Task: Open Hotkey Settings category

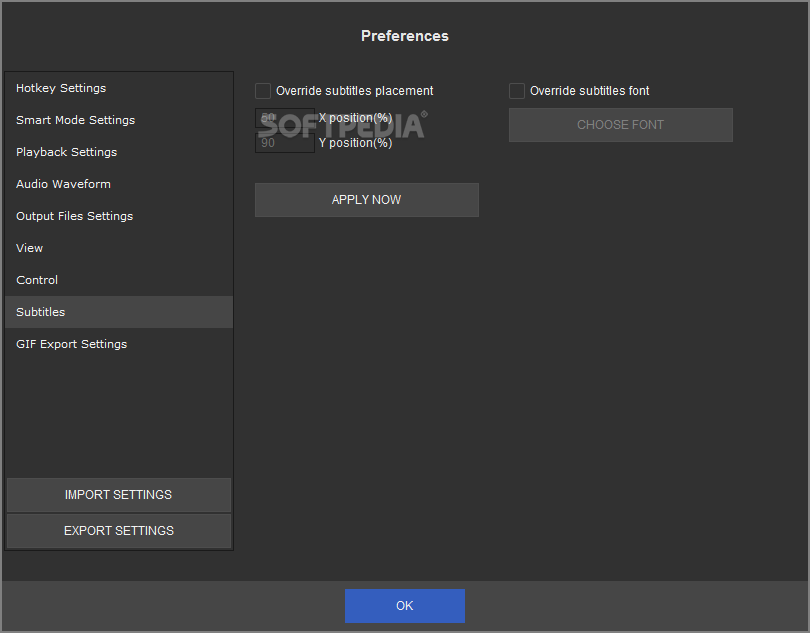Action: click(x=119, y=88)
